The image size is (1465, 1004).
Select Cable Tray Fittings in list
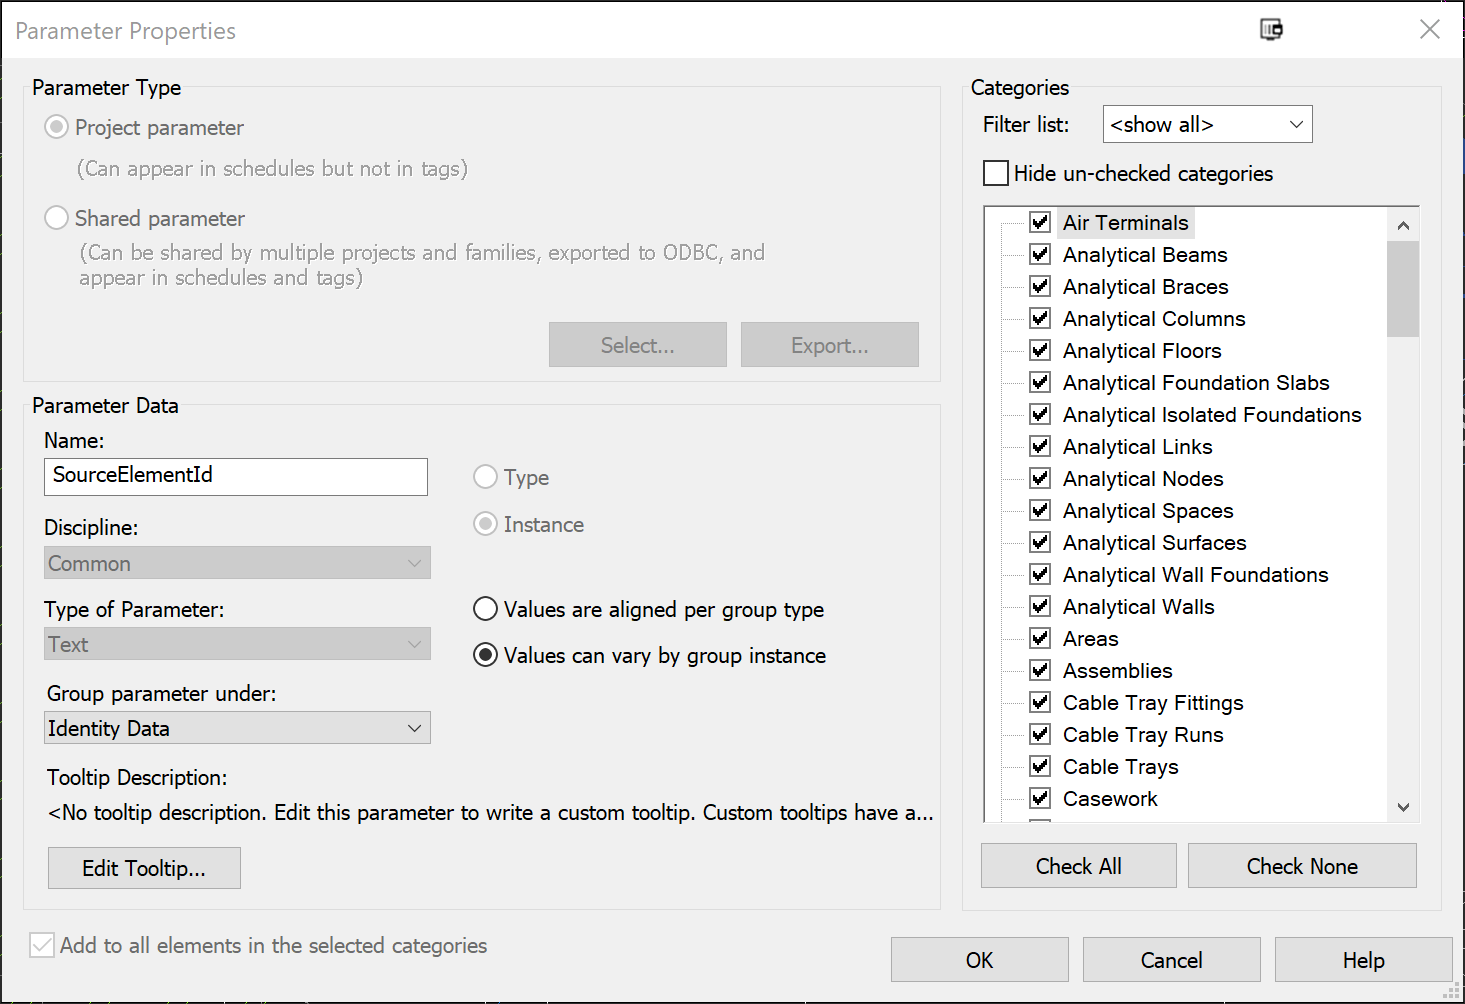tap(1152, 703)
